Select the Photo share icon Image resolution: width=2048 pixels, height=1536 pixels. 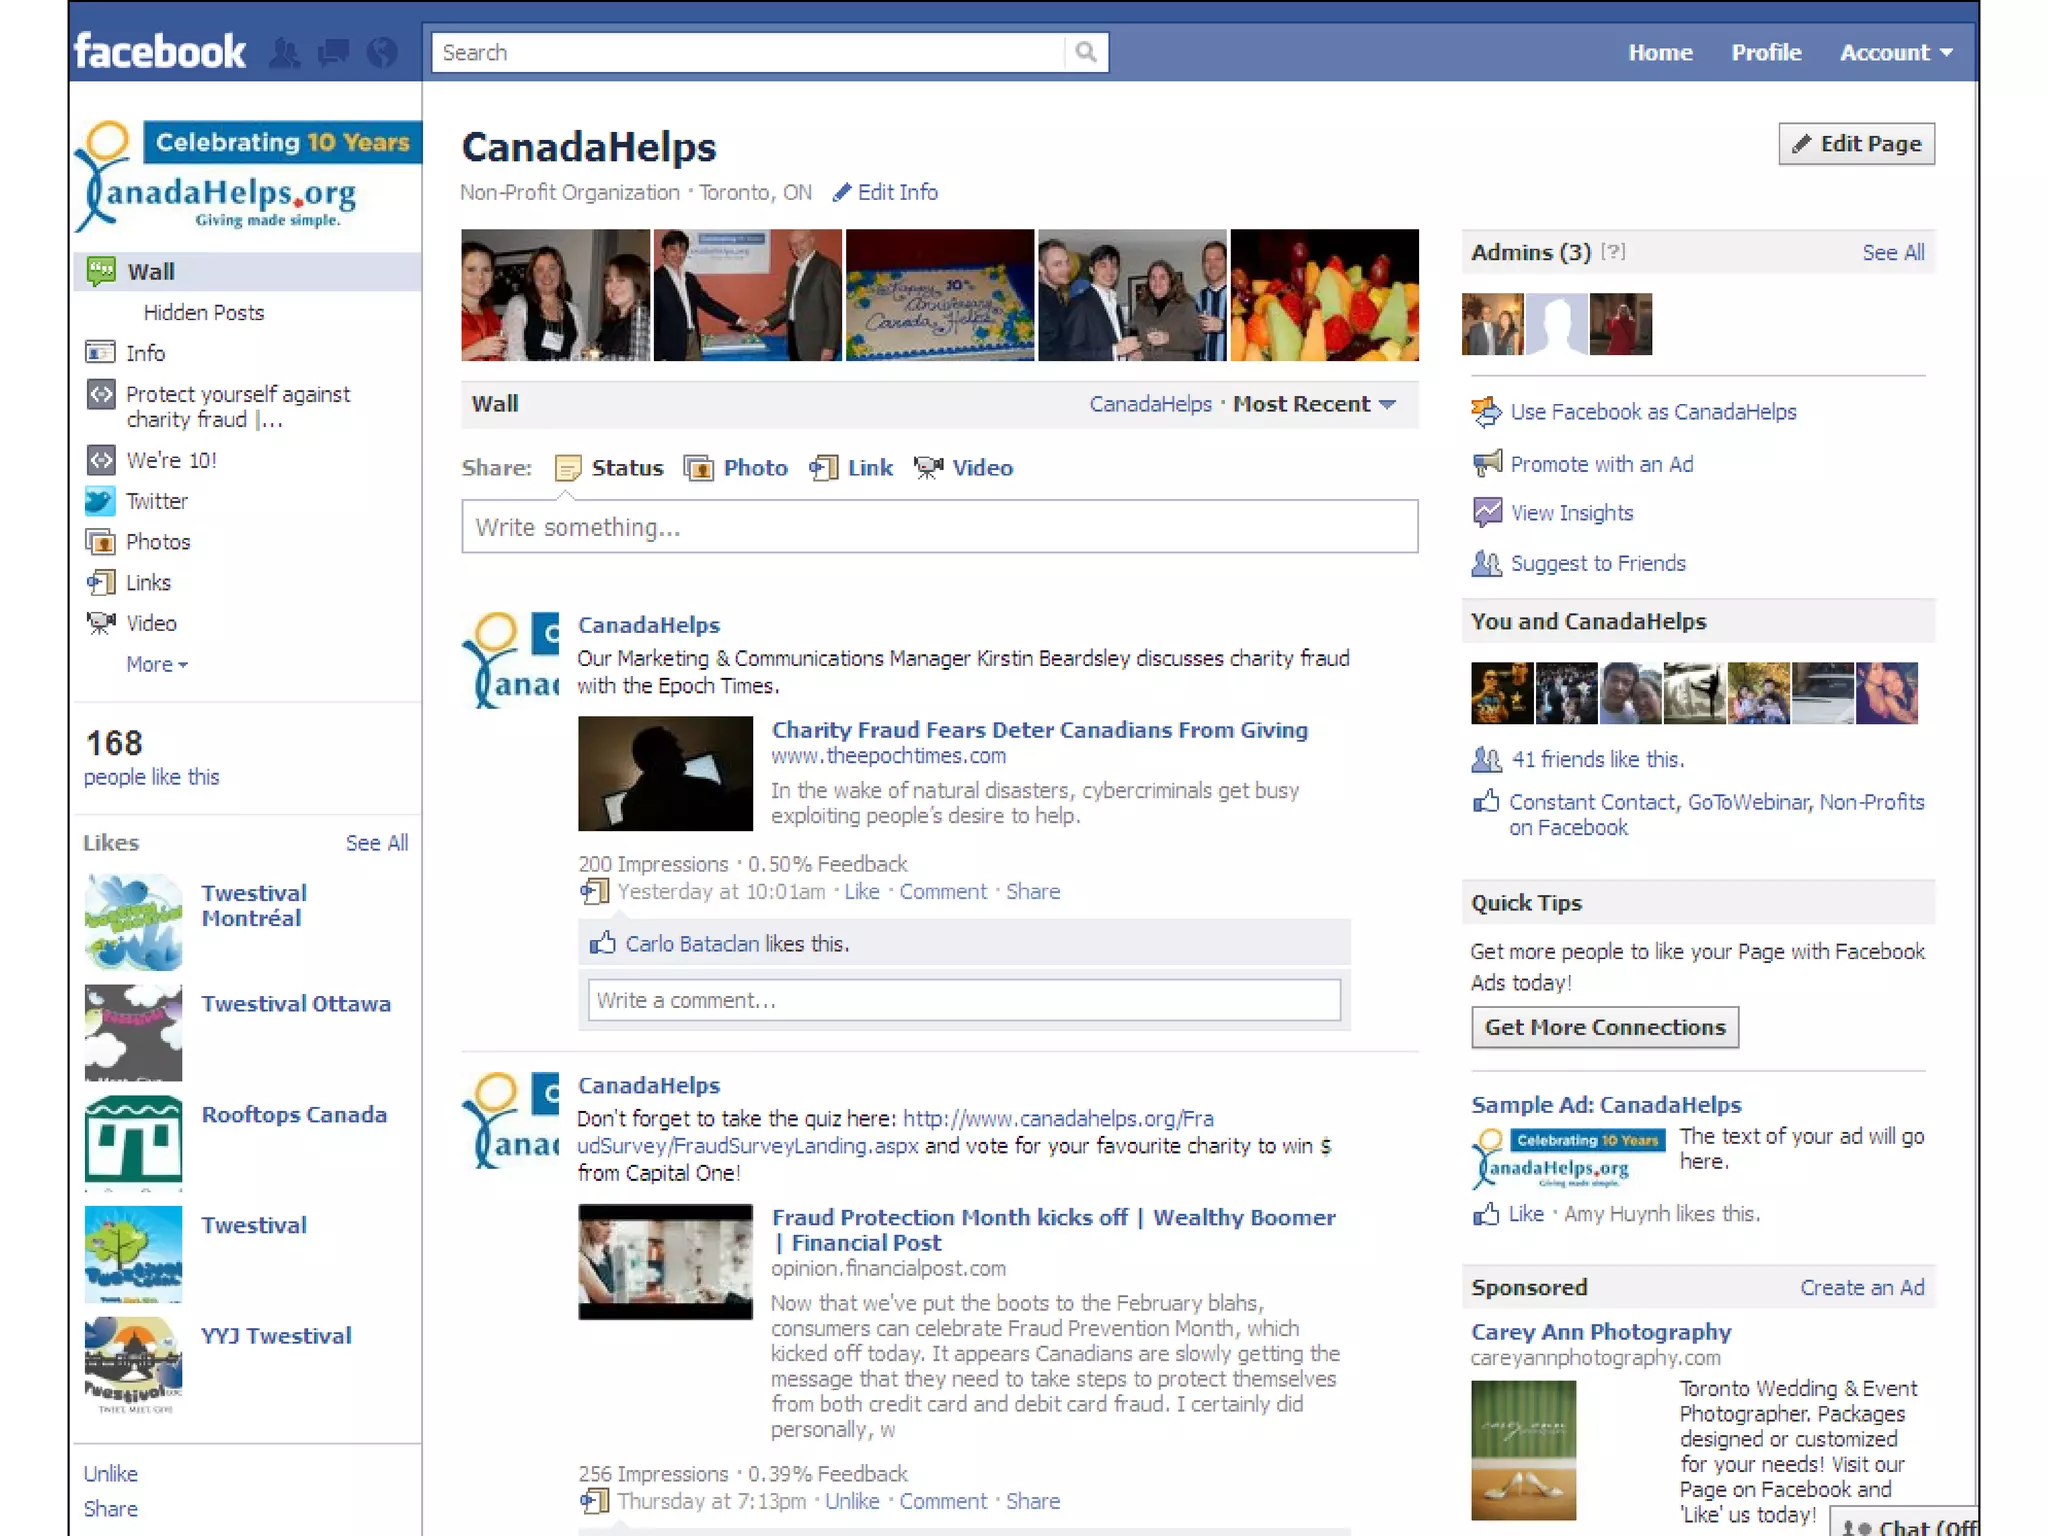click(698, 468)
